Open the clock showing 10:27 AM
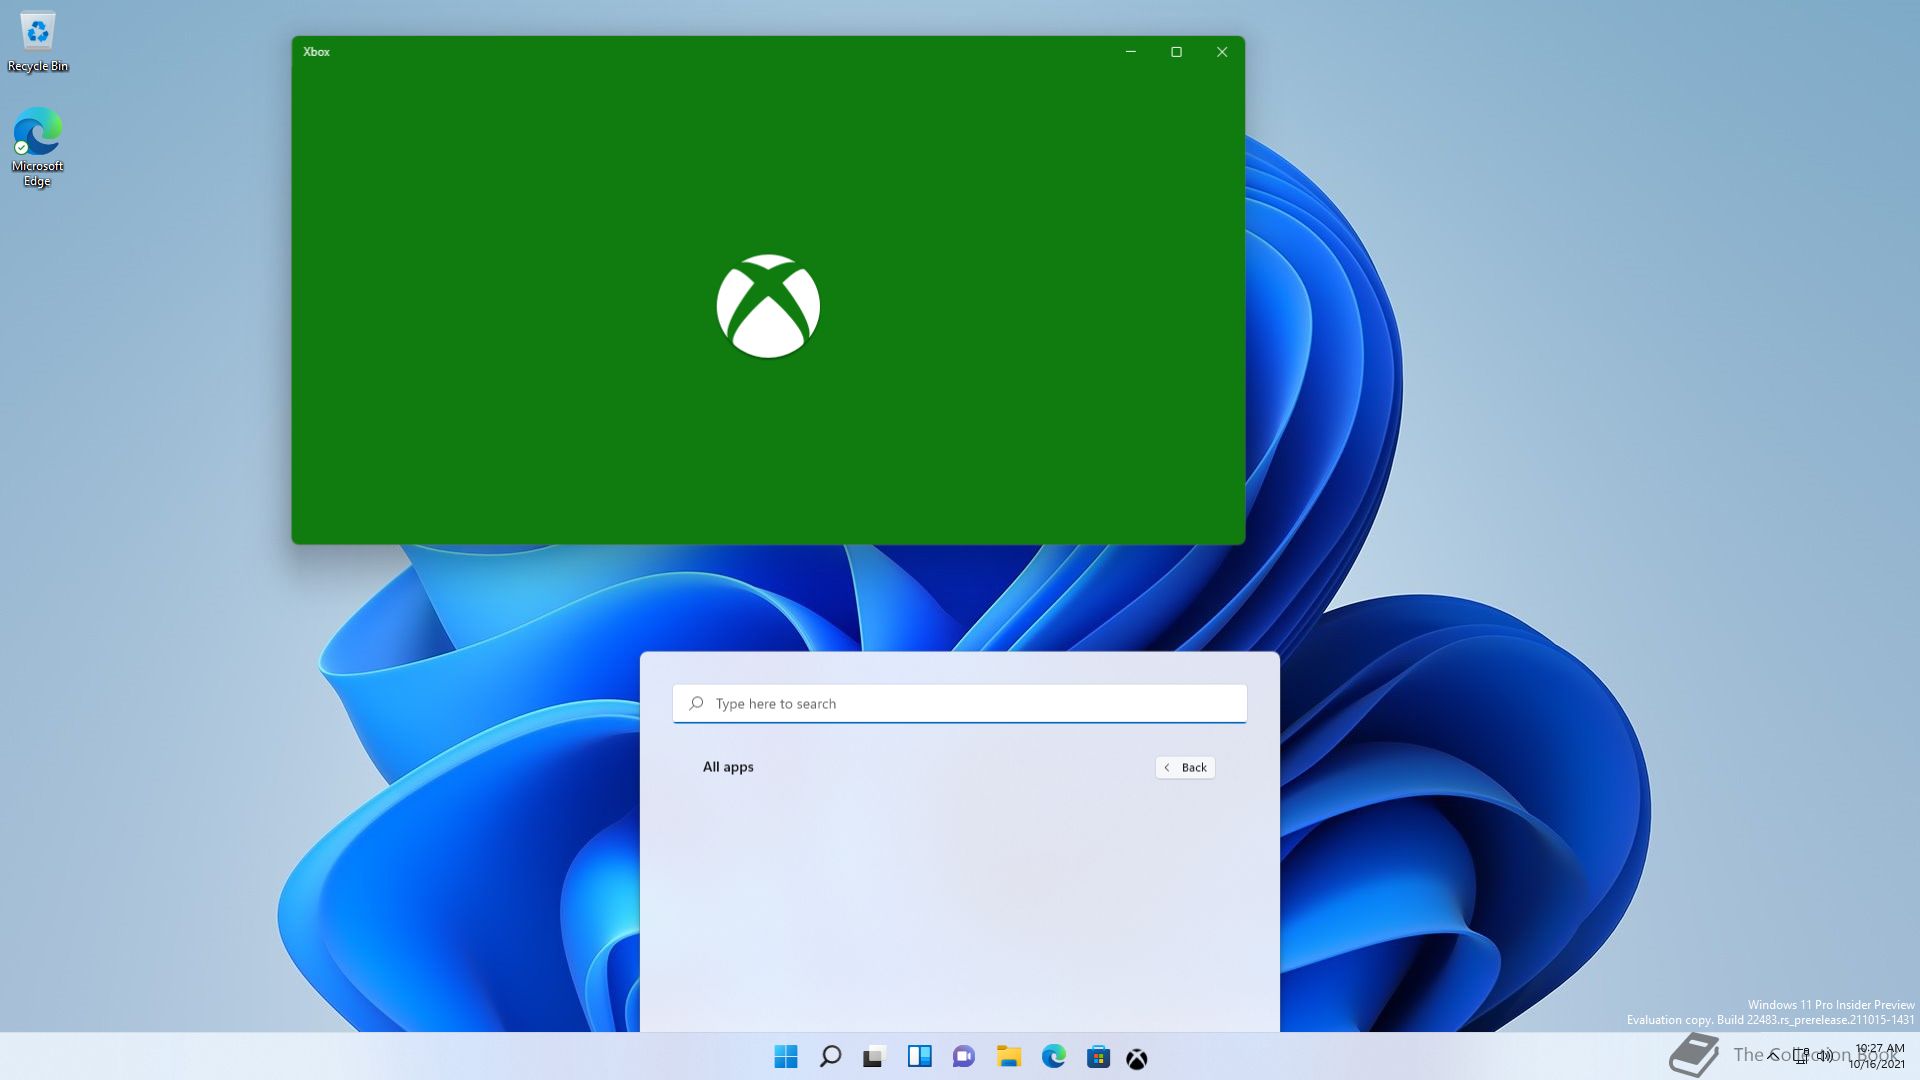Viewport: 1920px width, 1080px height. coord(1877,1056)
